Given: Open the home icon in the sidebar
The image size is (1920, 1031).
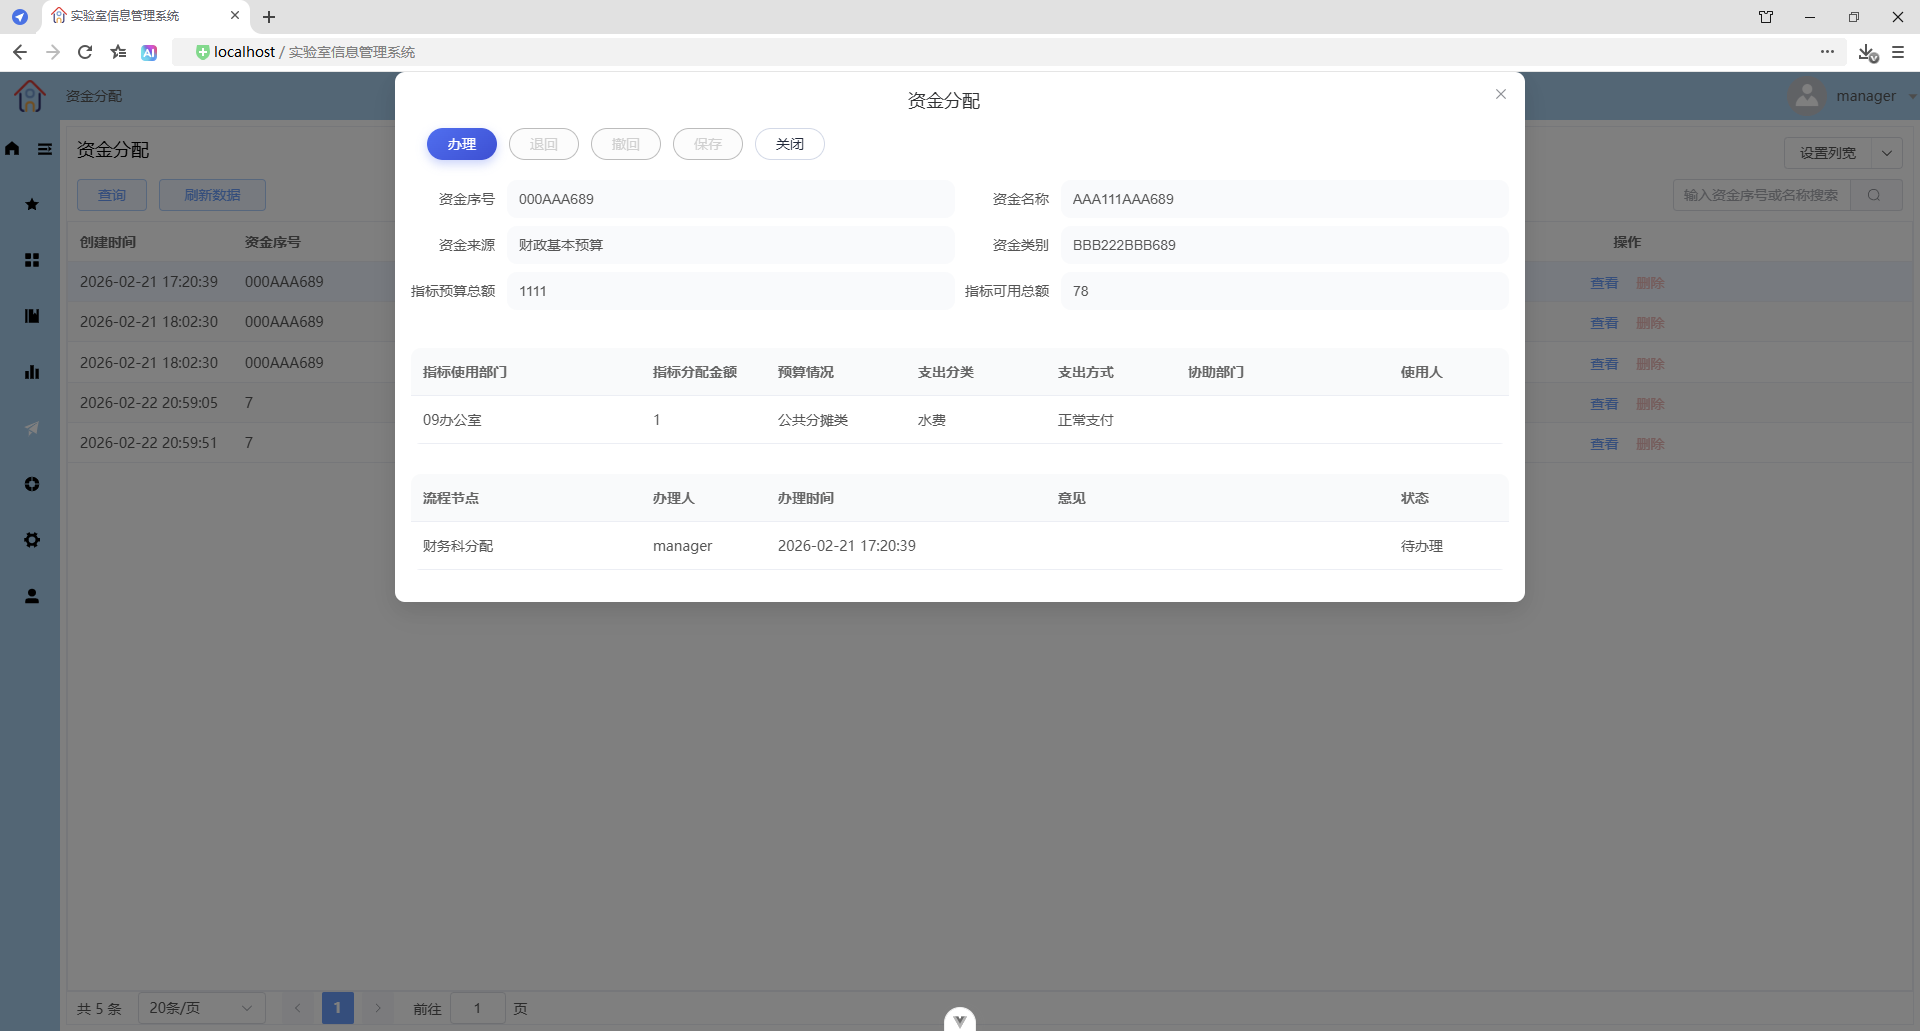Looking at the screenshot, I should point(12,149).
